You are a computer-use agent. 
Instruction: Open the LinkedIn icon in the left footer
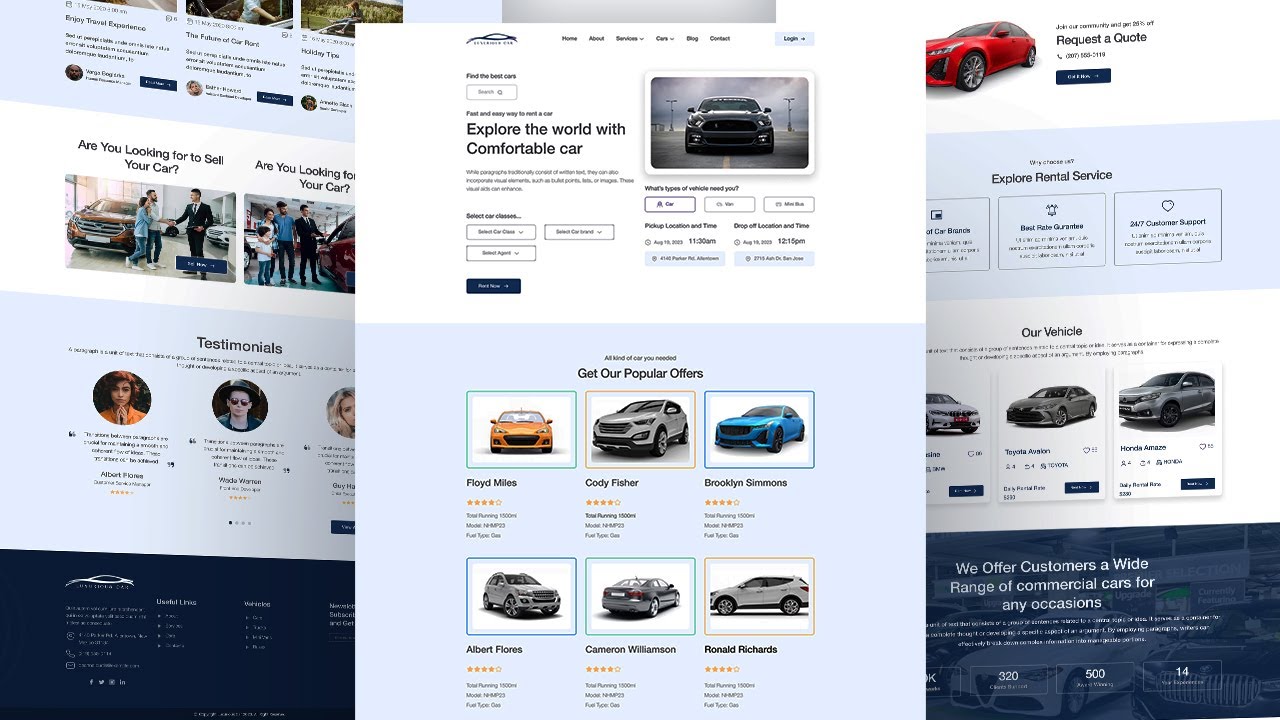click(123, 682)
